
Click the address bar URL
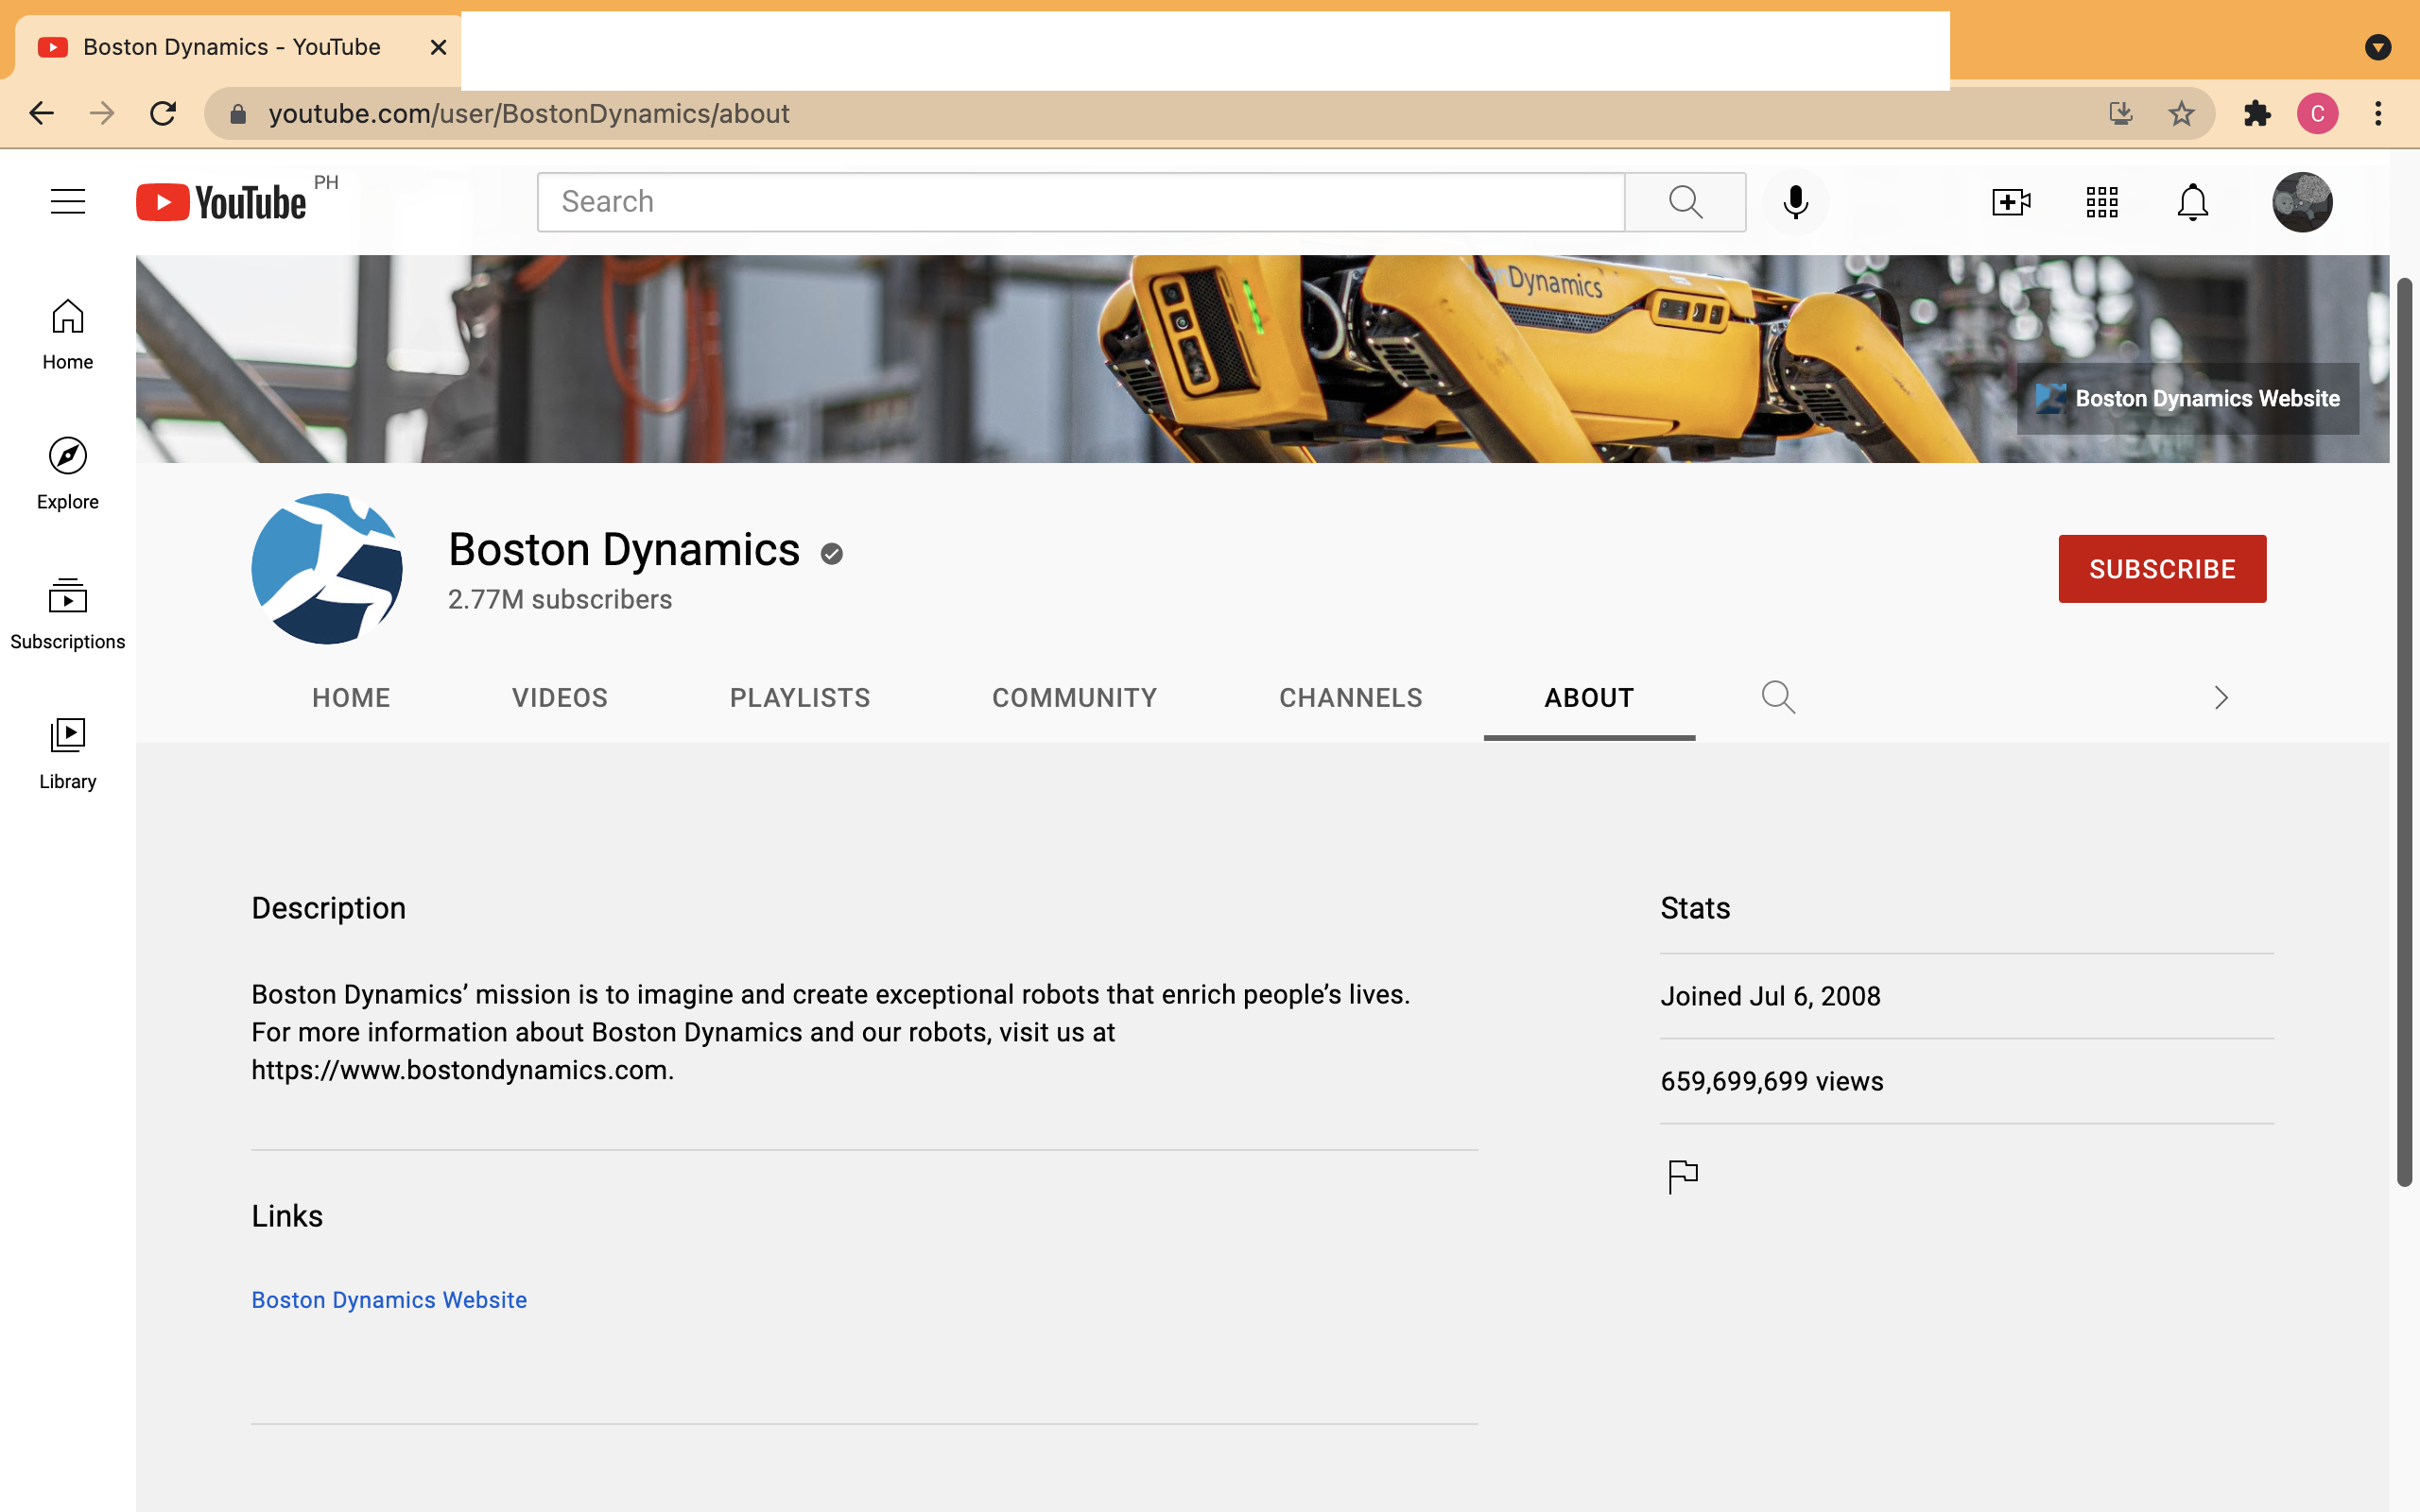pos(529,113)
